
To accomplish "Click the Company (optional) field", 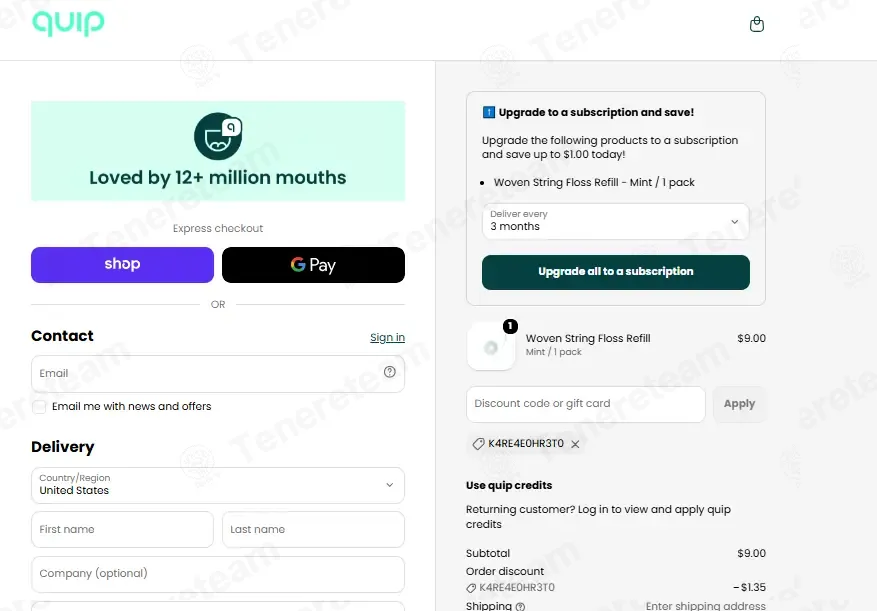I will 218,574.
